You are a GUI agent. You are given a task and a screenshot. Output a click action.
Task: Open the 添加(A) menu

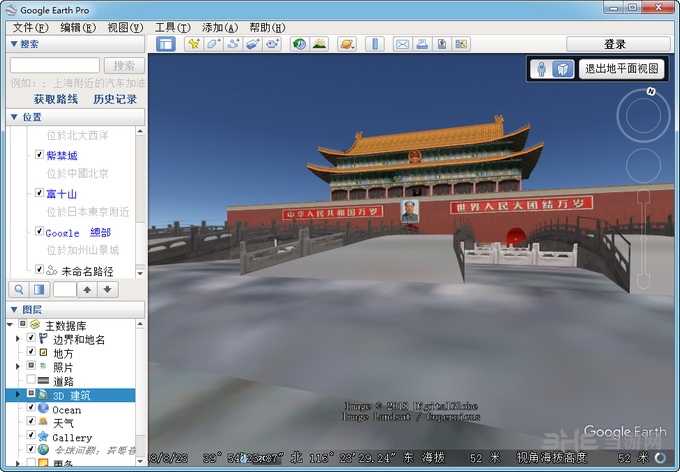point(220,28)
